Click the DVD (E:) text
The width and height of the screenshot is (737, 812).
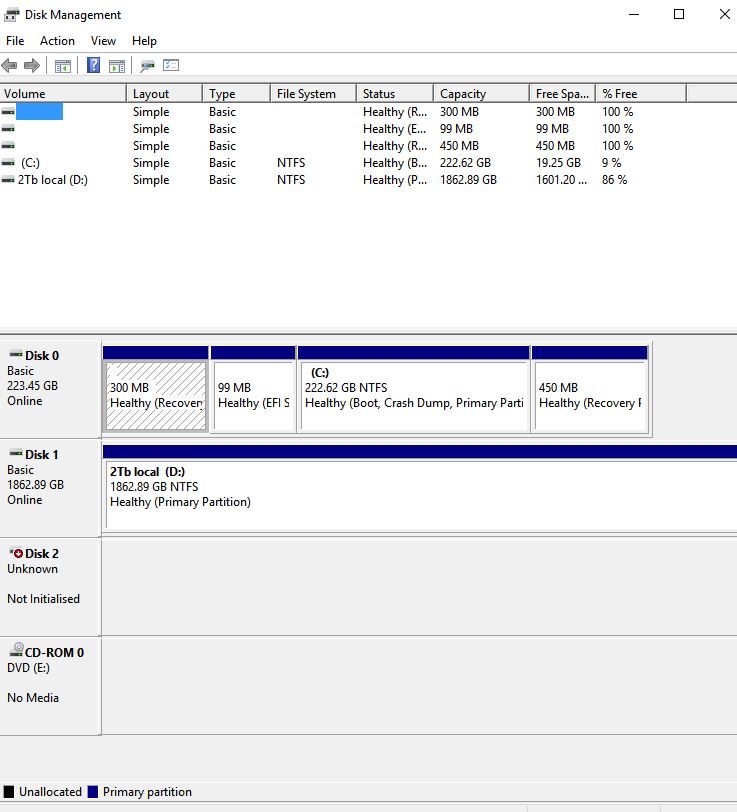click(x=28, y=668)
